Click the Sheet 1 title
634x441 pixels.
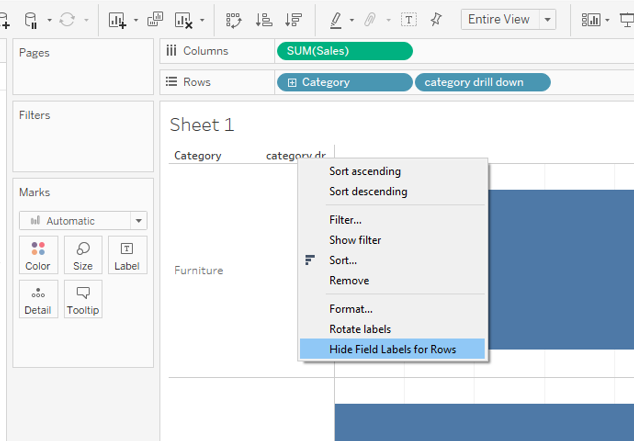202,125
